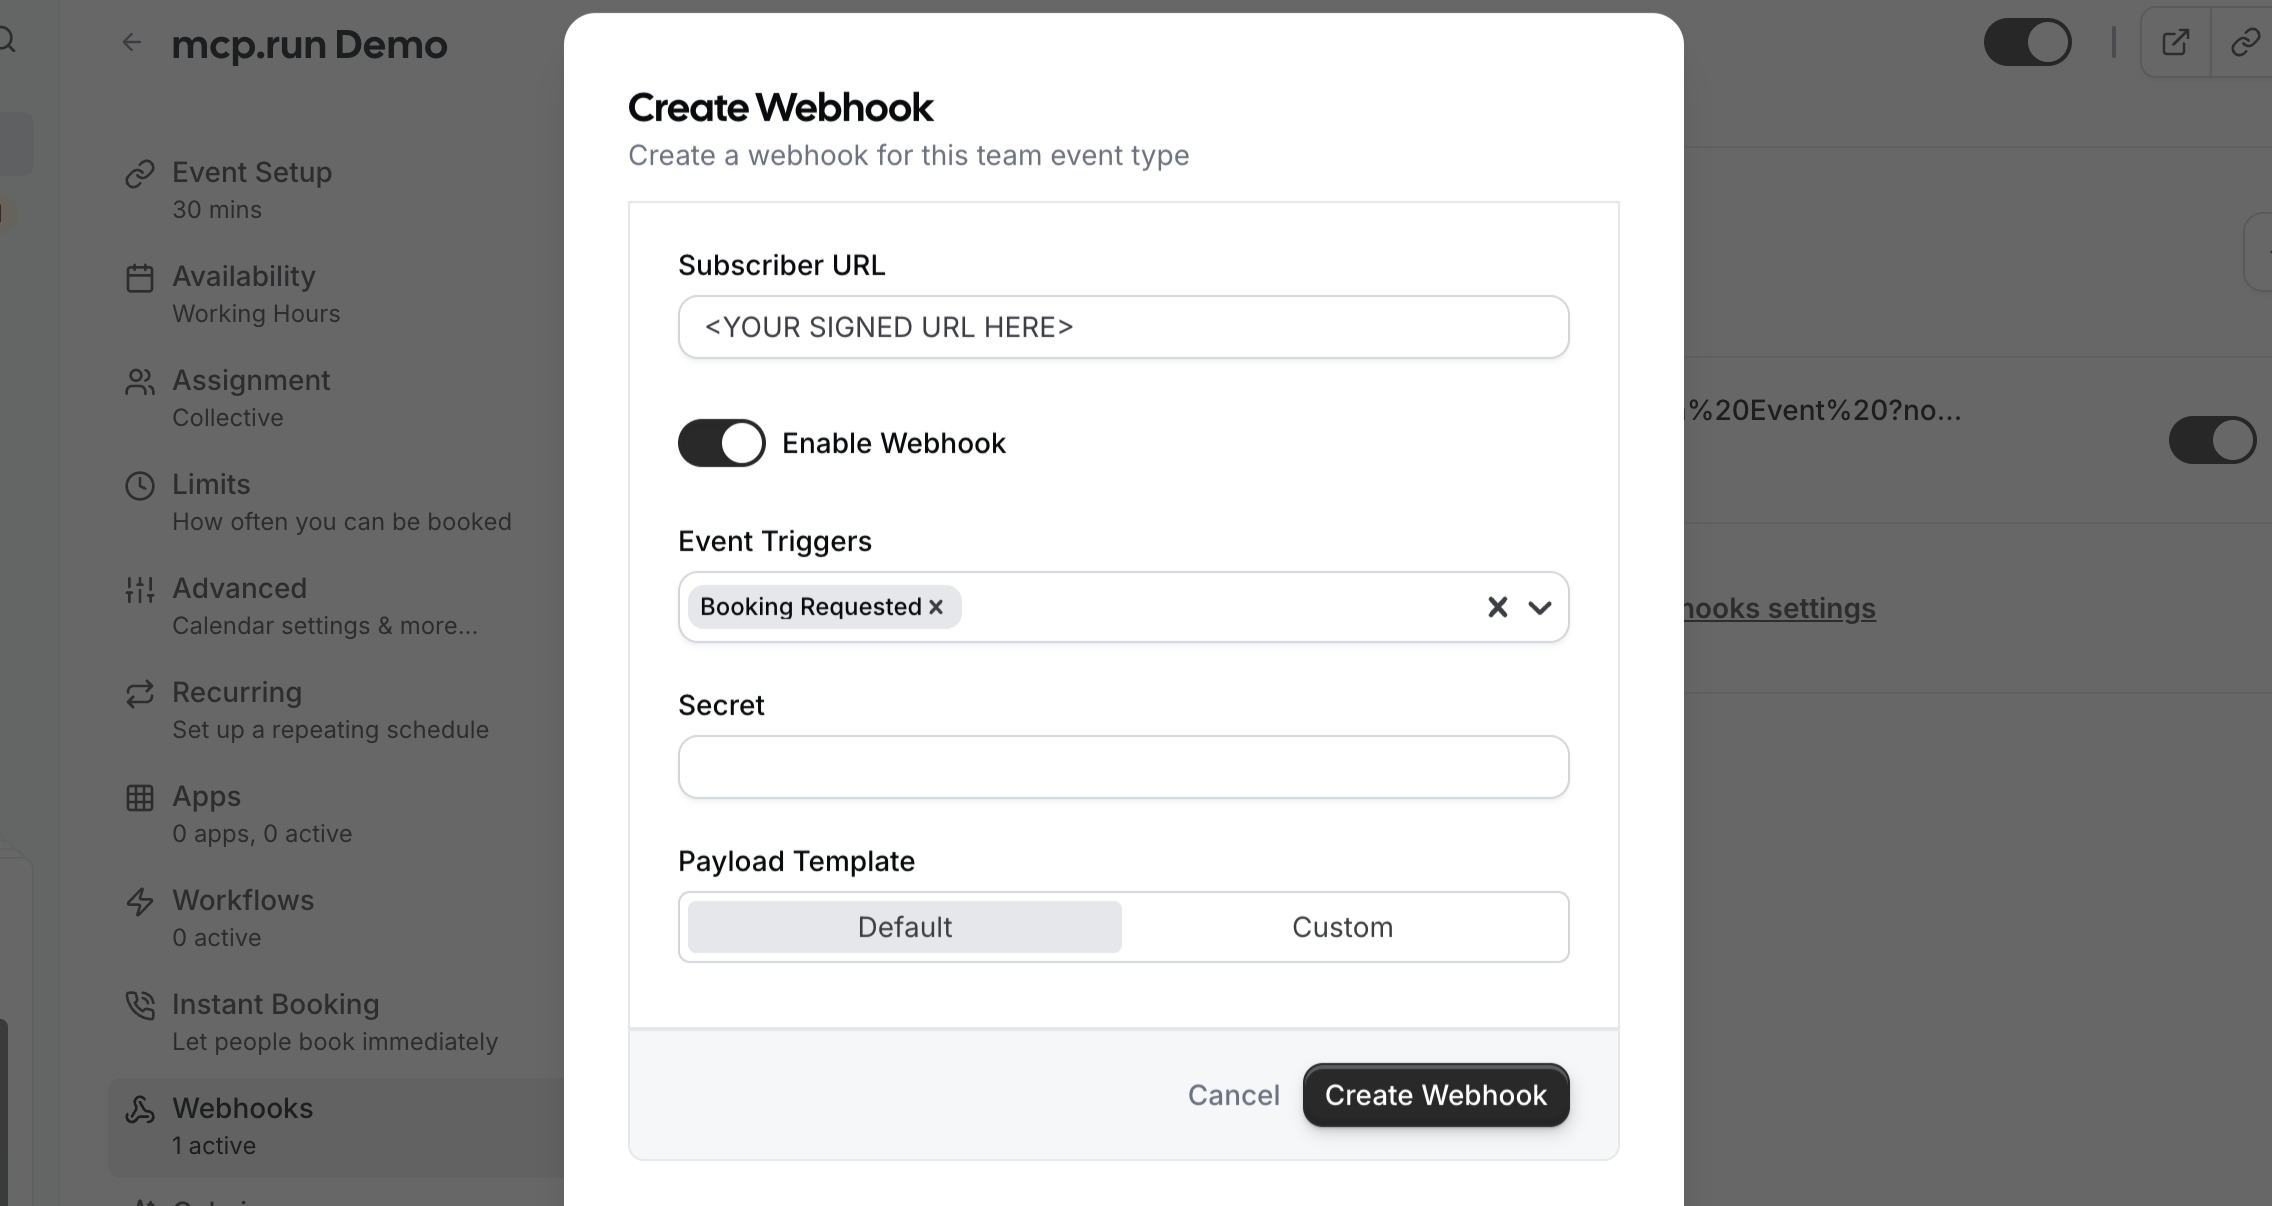Select the Custom payload template tab

(x=1342, y=927)
